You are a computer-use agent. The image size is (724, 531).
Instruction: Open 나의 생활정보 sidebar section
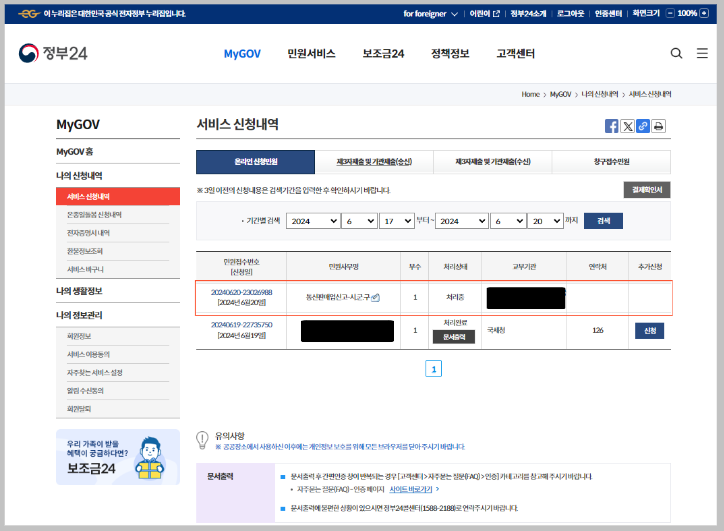79,291
